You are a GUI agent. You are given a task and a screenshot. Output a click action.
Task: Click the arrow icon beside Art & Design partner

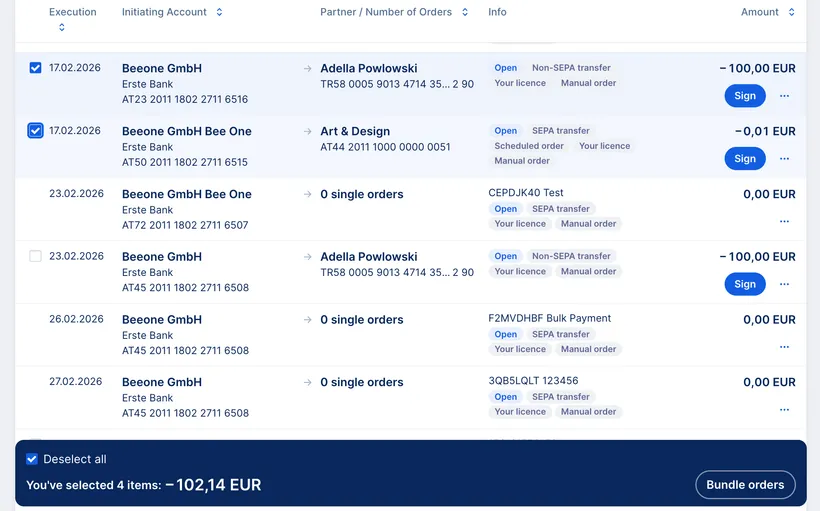[x=307, y=132]
